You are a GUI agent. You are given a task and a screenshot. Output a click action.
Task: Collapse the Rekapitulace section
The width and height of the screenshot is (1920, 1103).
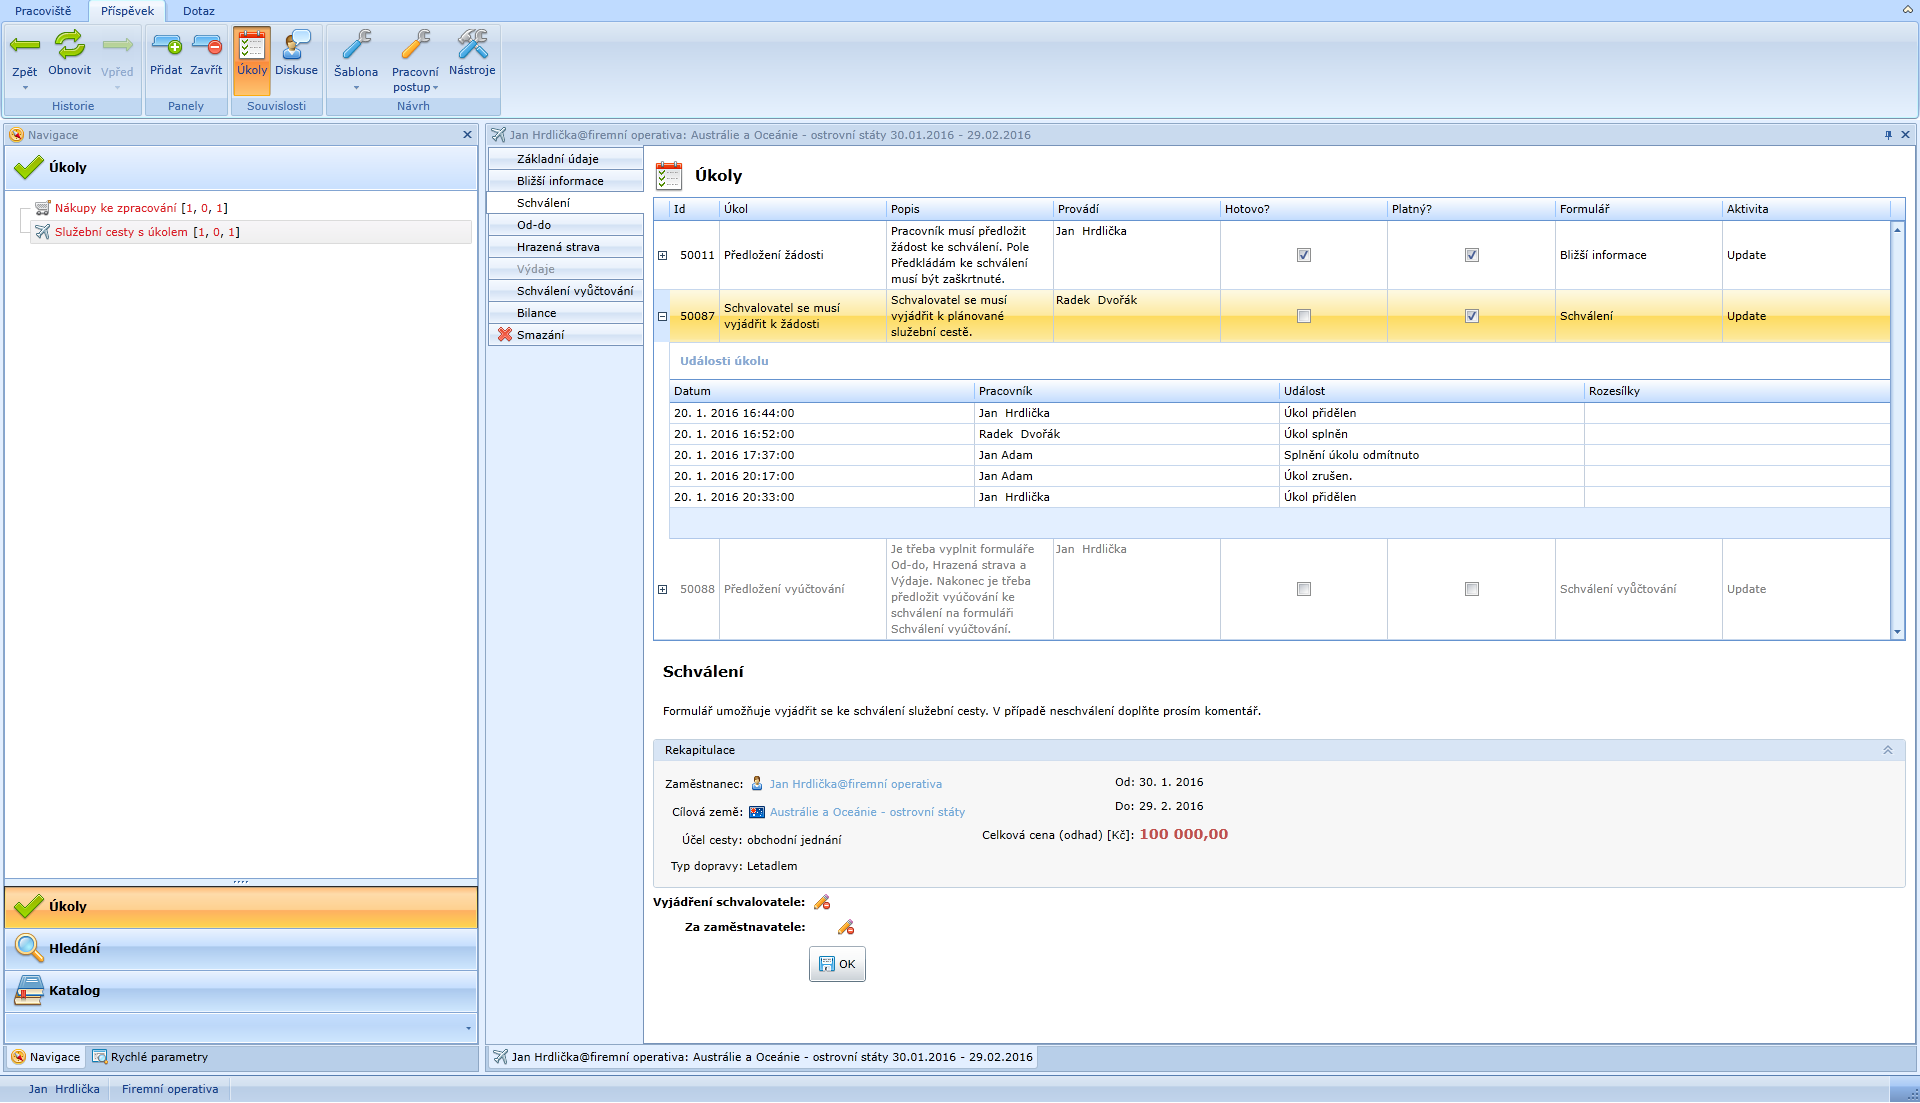click(1887, 750)
